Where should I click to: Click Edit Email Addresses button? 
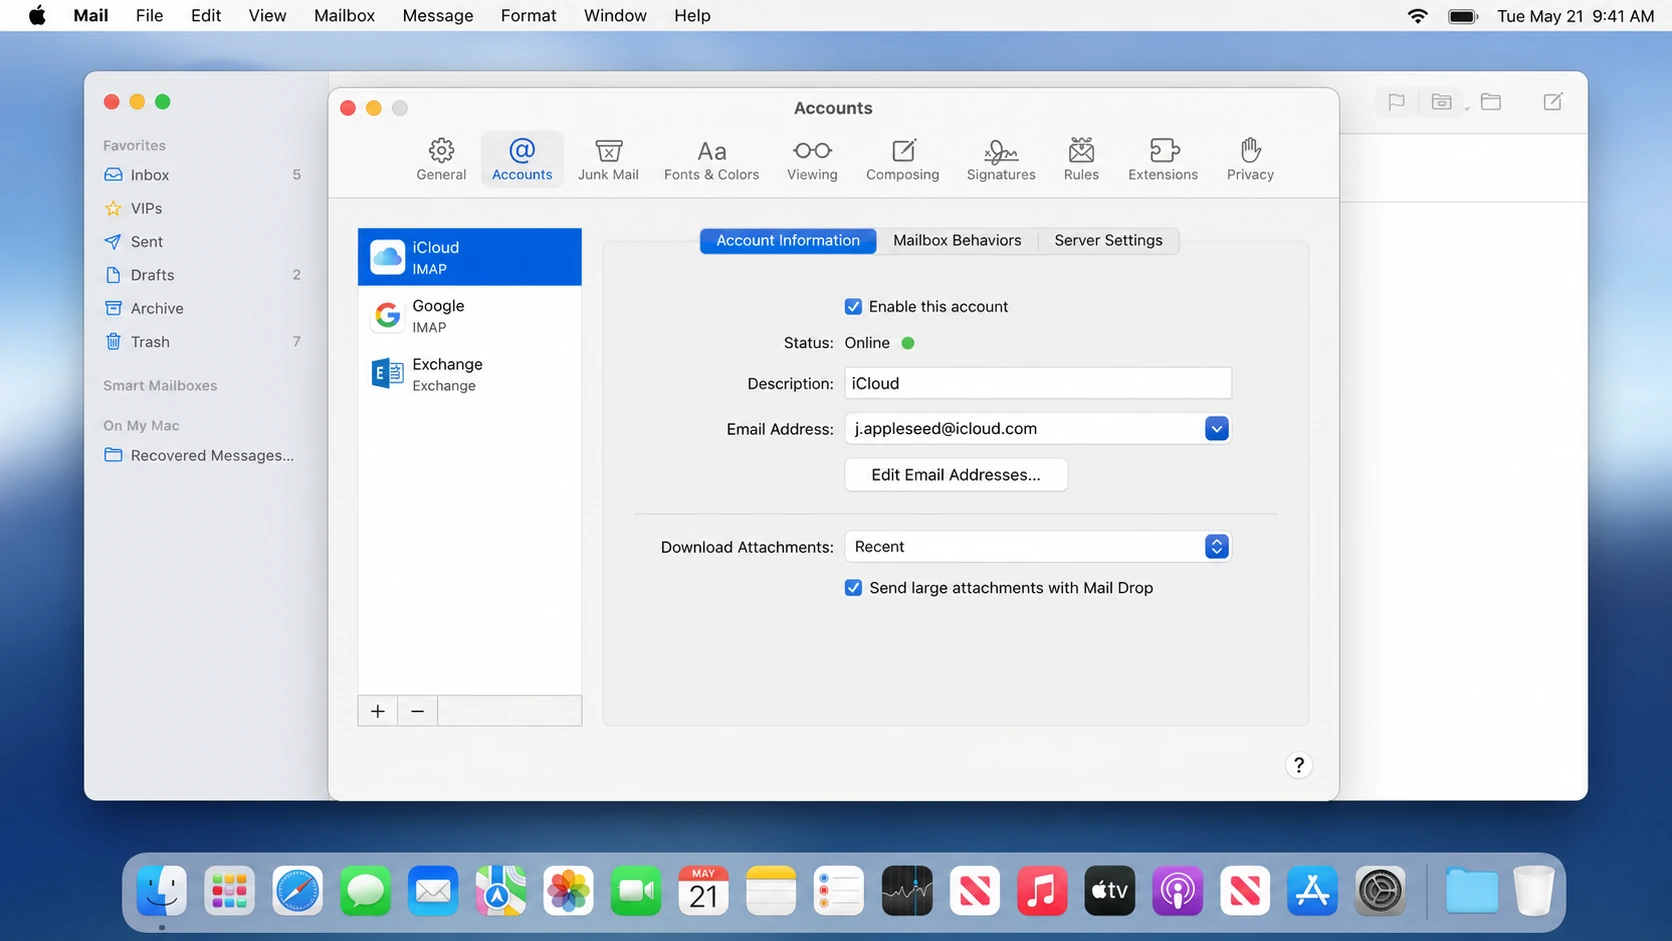coord(956,475)
